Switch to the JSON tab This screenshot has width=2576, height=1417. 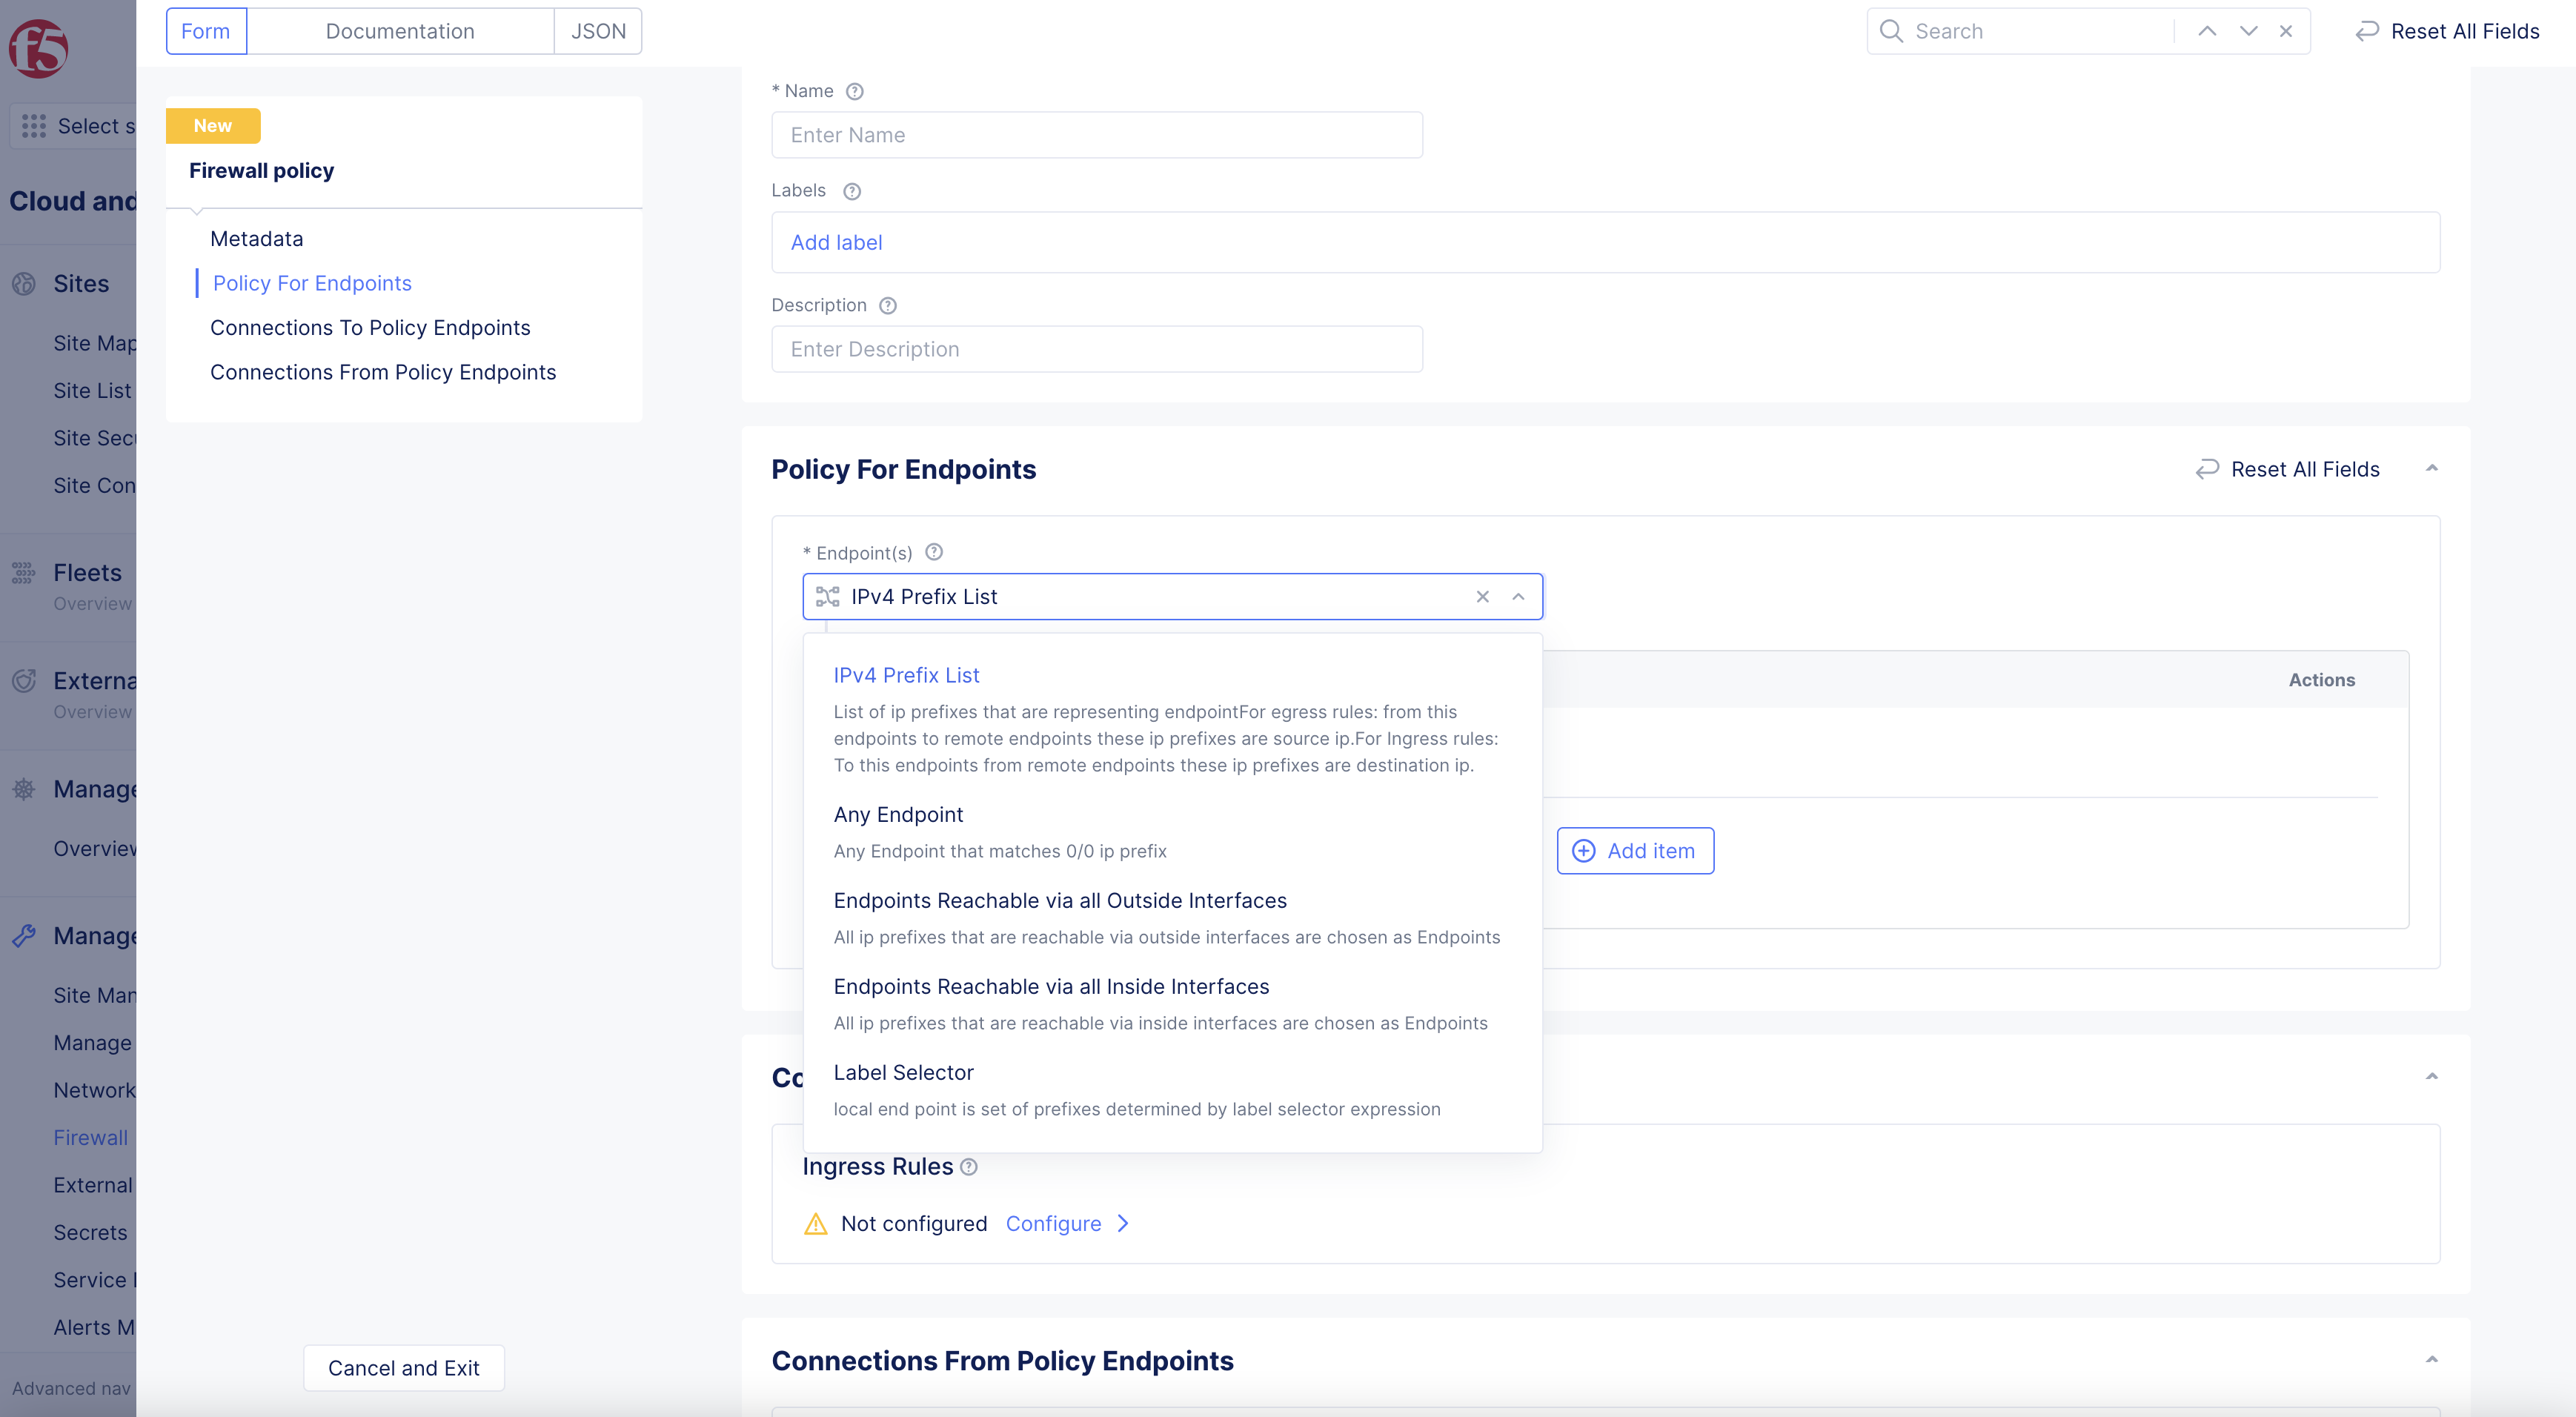point(598,31)
